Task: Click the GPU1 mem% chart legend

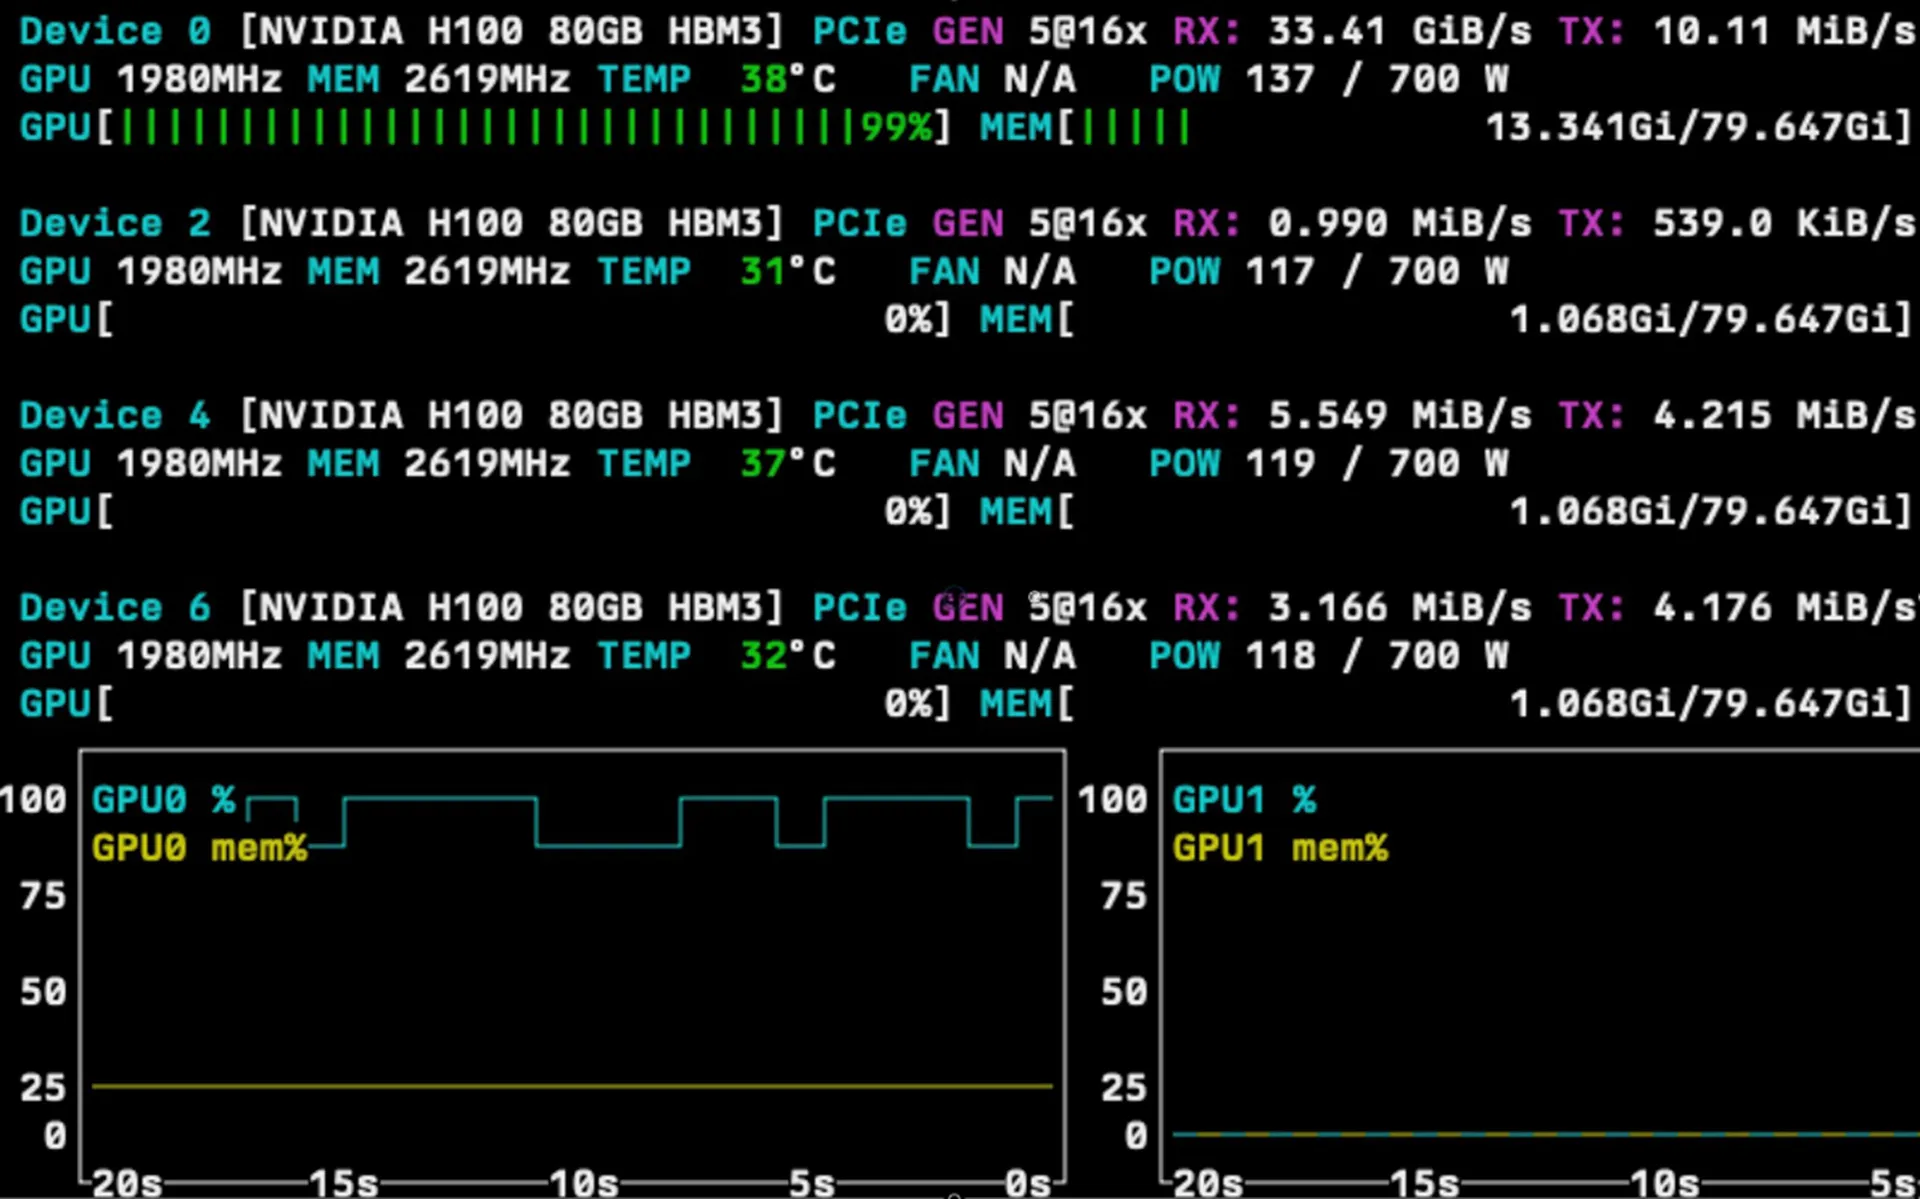Action: (1281, 848)
